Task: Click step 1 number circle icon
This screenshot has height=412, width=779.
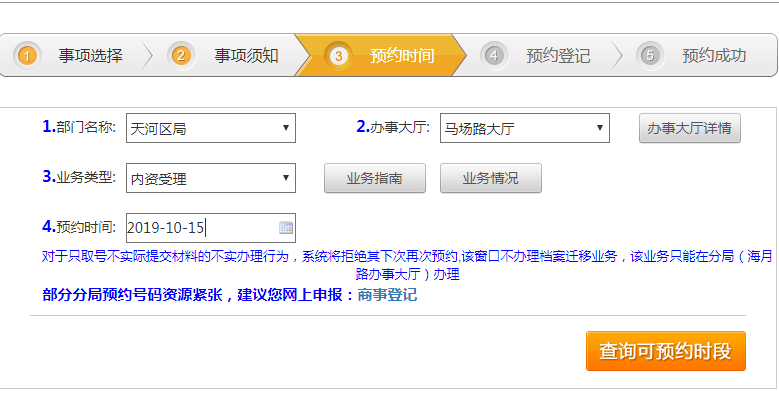Action: click(x=27, y=56)
